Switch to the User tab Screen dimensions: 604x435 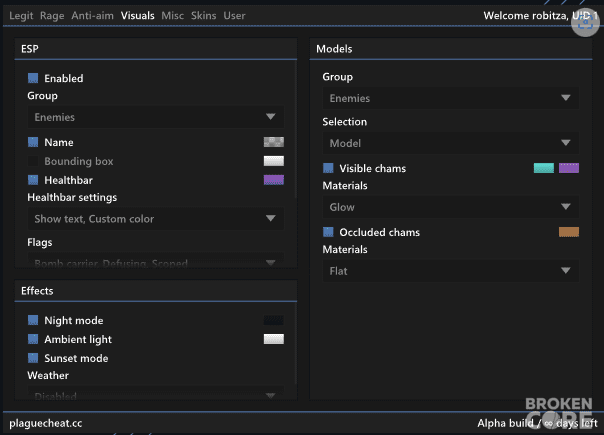(x=234, y=16)
